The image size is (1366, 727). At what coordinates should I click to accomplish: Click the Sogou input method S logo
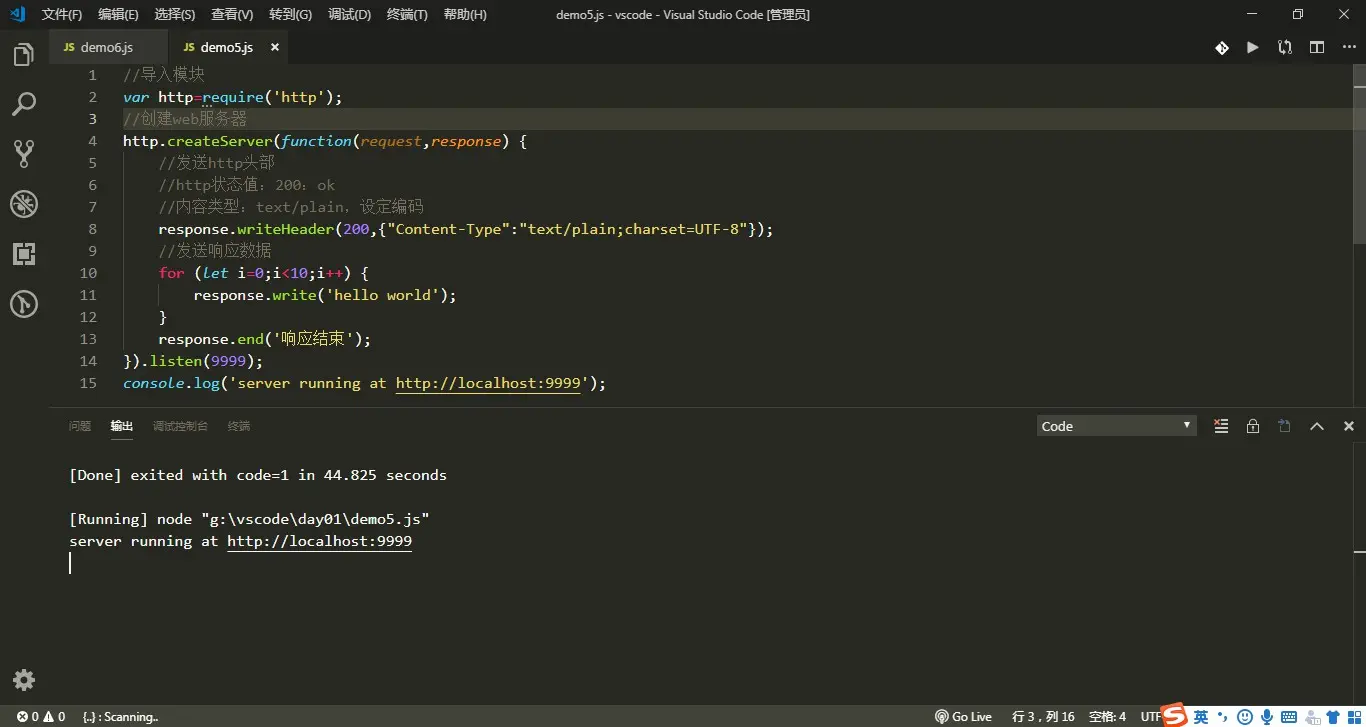(x=1174, y=714)
